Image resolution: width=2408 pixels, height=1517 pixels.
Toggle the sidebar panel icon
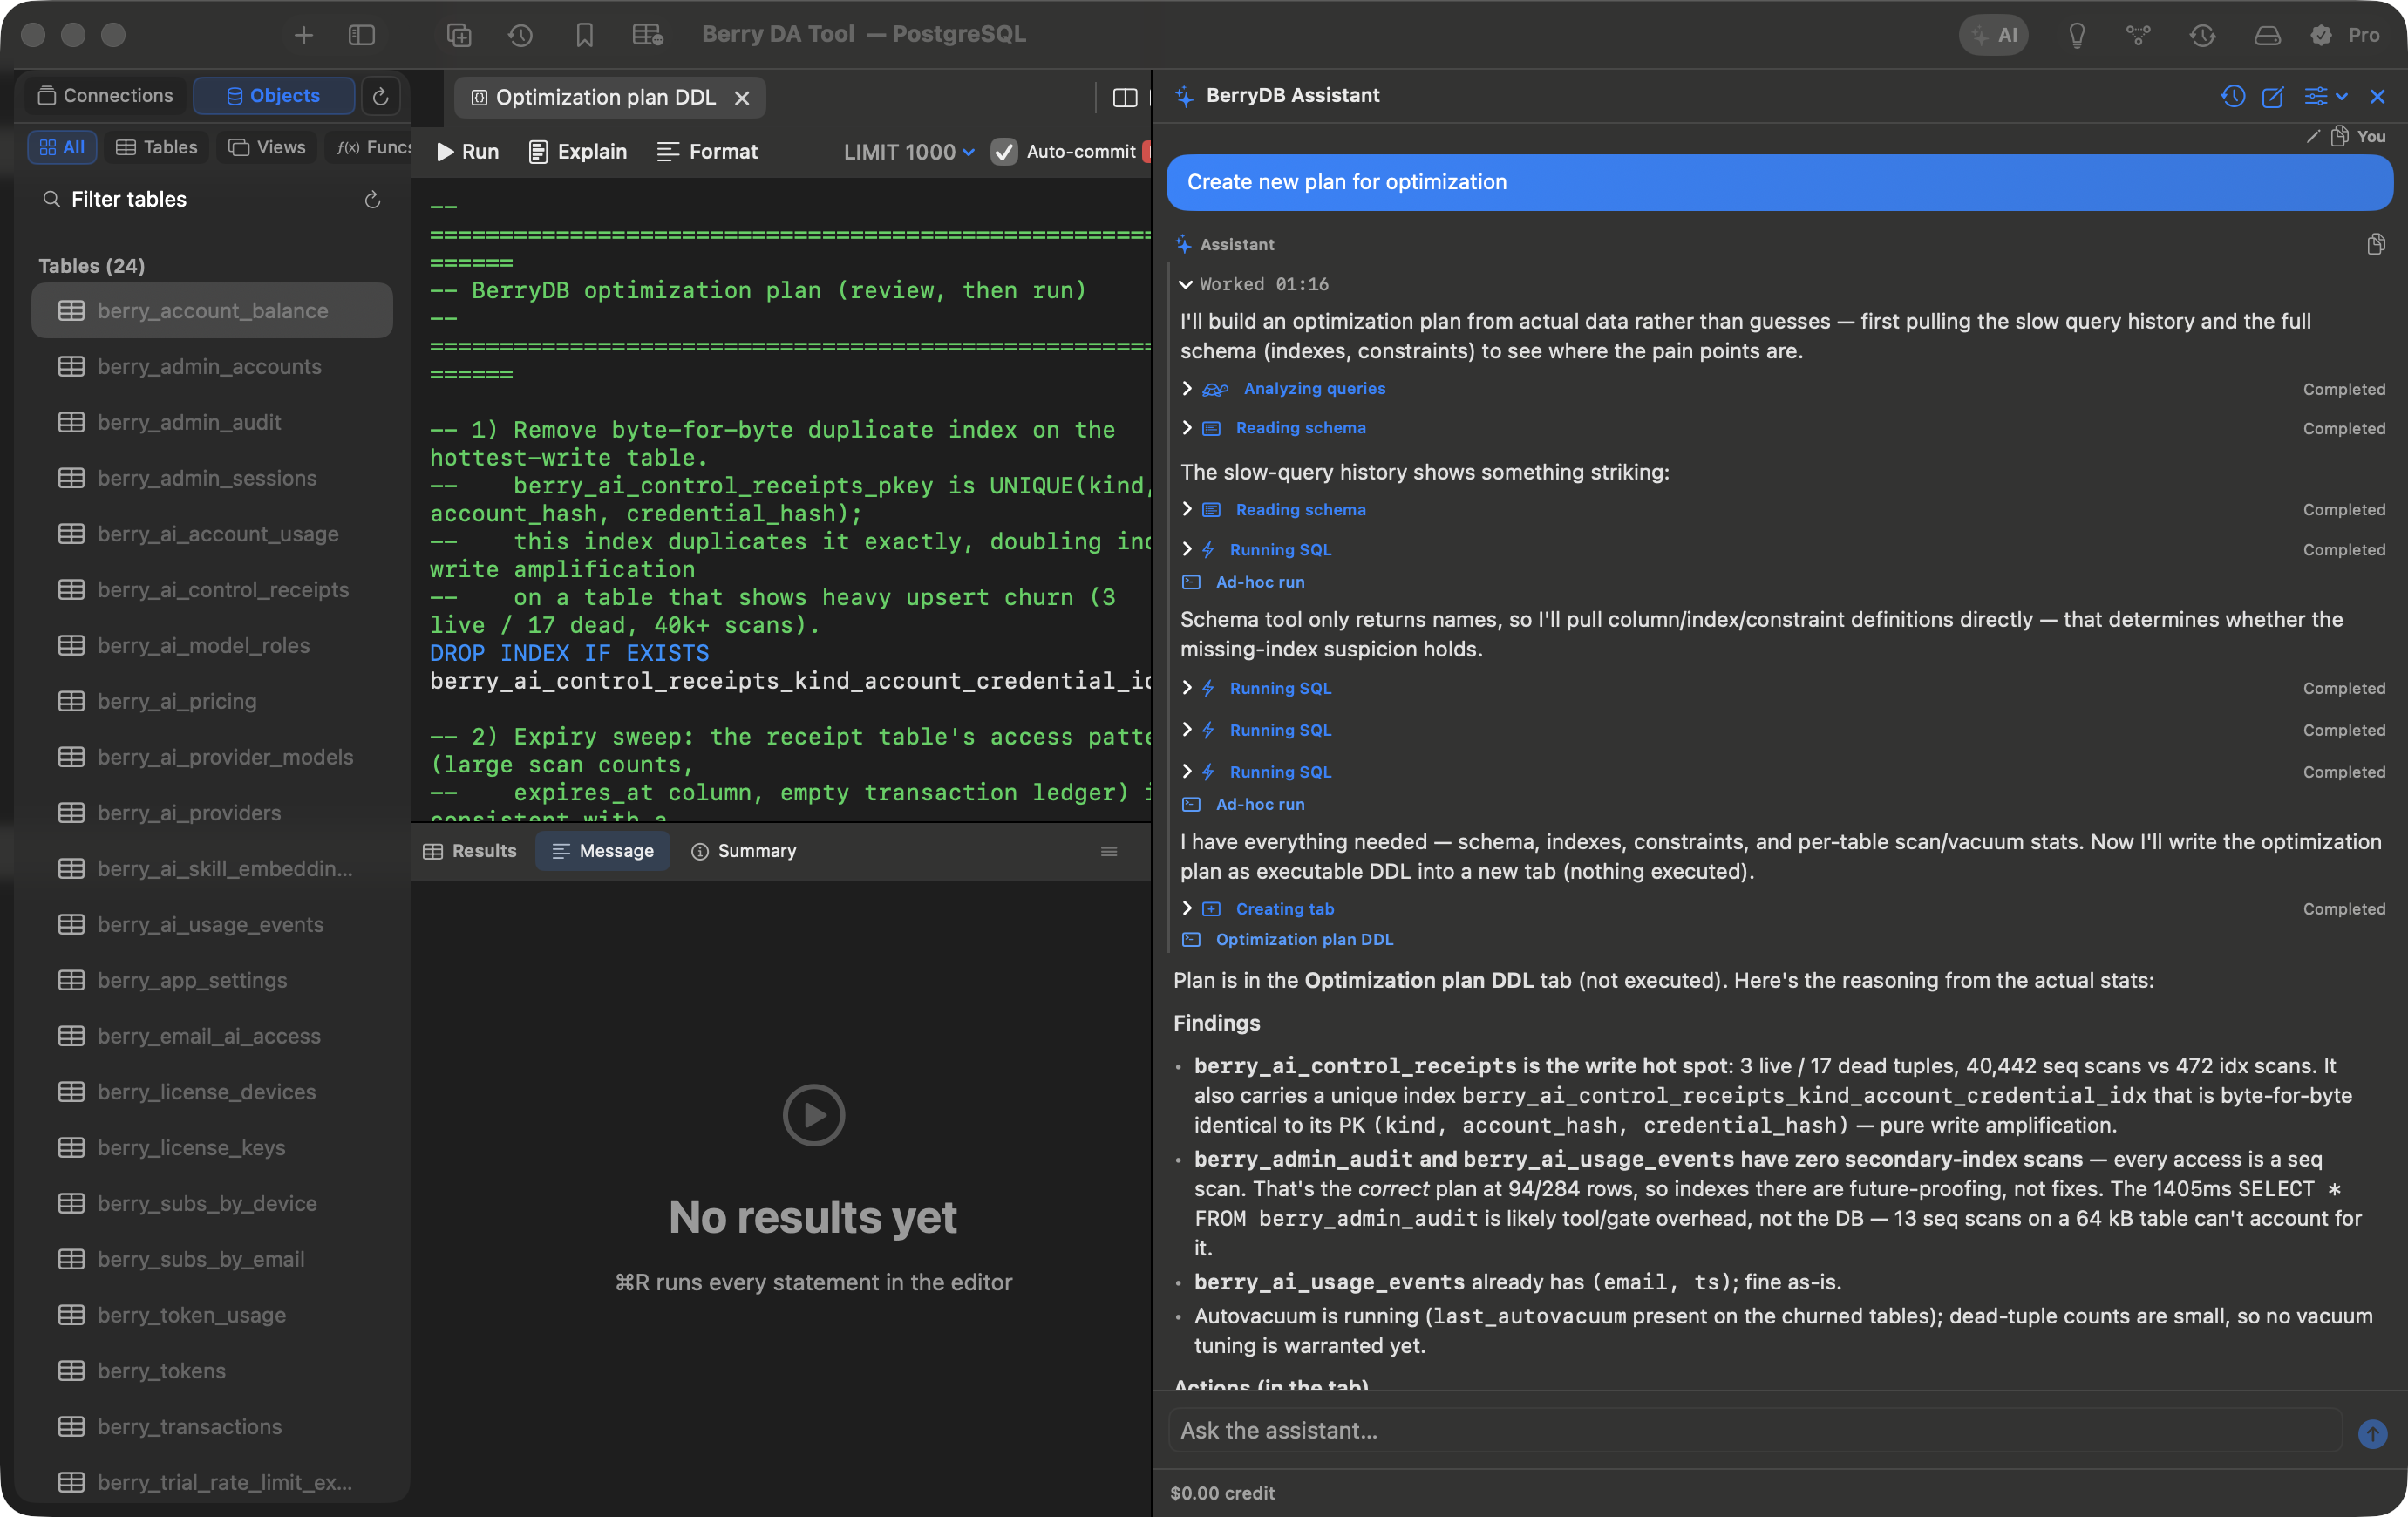pos(361,35)
